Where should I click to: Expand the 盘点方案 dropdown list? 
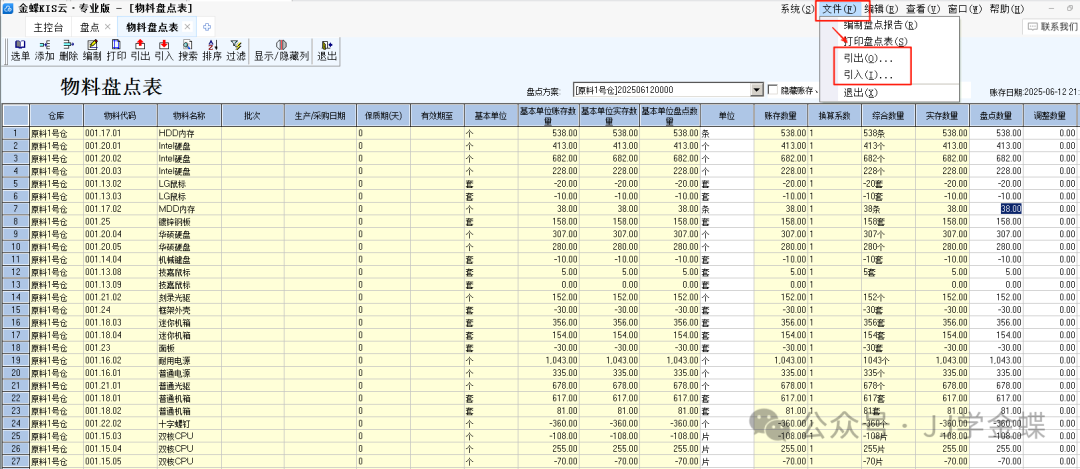(758, 90)
